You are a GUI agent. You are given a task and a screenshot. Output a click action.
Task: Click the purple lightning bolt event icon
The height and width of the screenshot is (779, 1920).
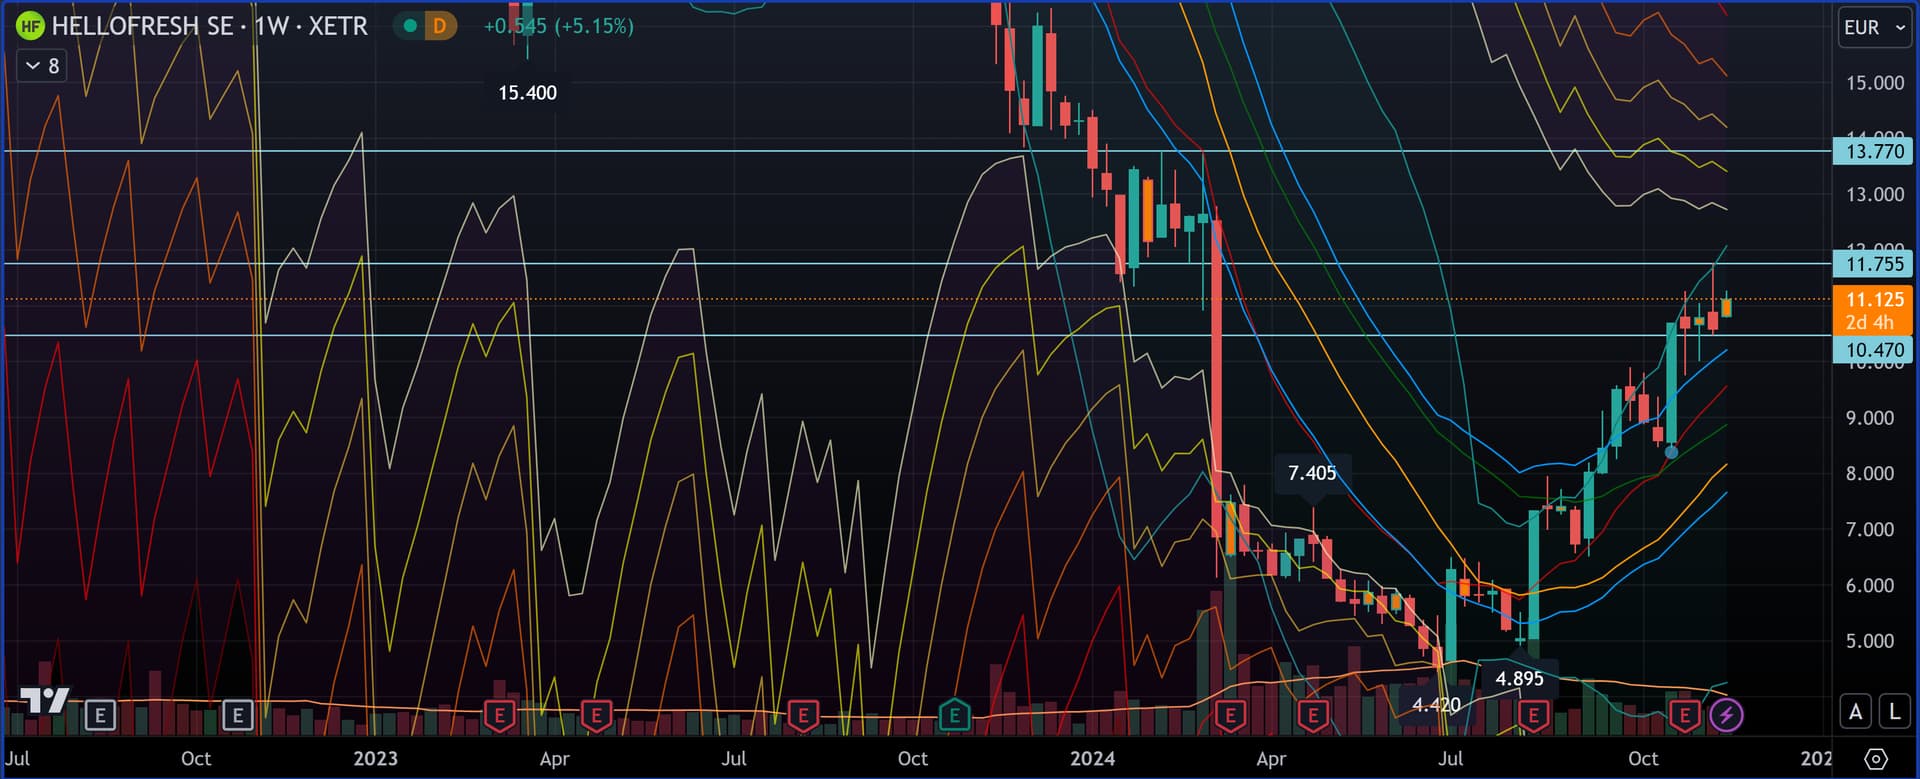coord(1726,715)
